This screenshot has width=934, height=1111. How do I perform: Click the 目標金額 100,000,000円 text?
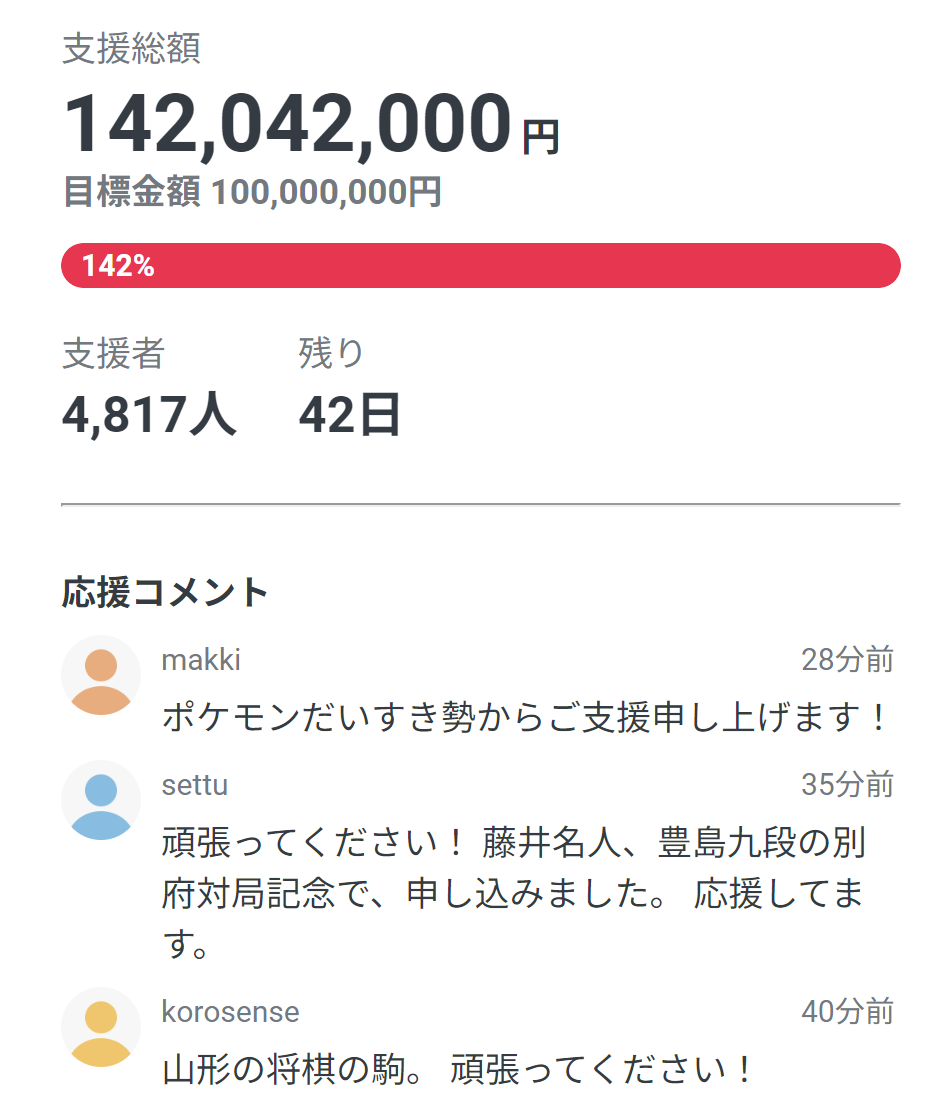point(253,192)
